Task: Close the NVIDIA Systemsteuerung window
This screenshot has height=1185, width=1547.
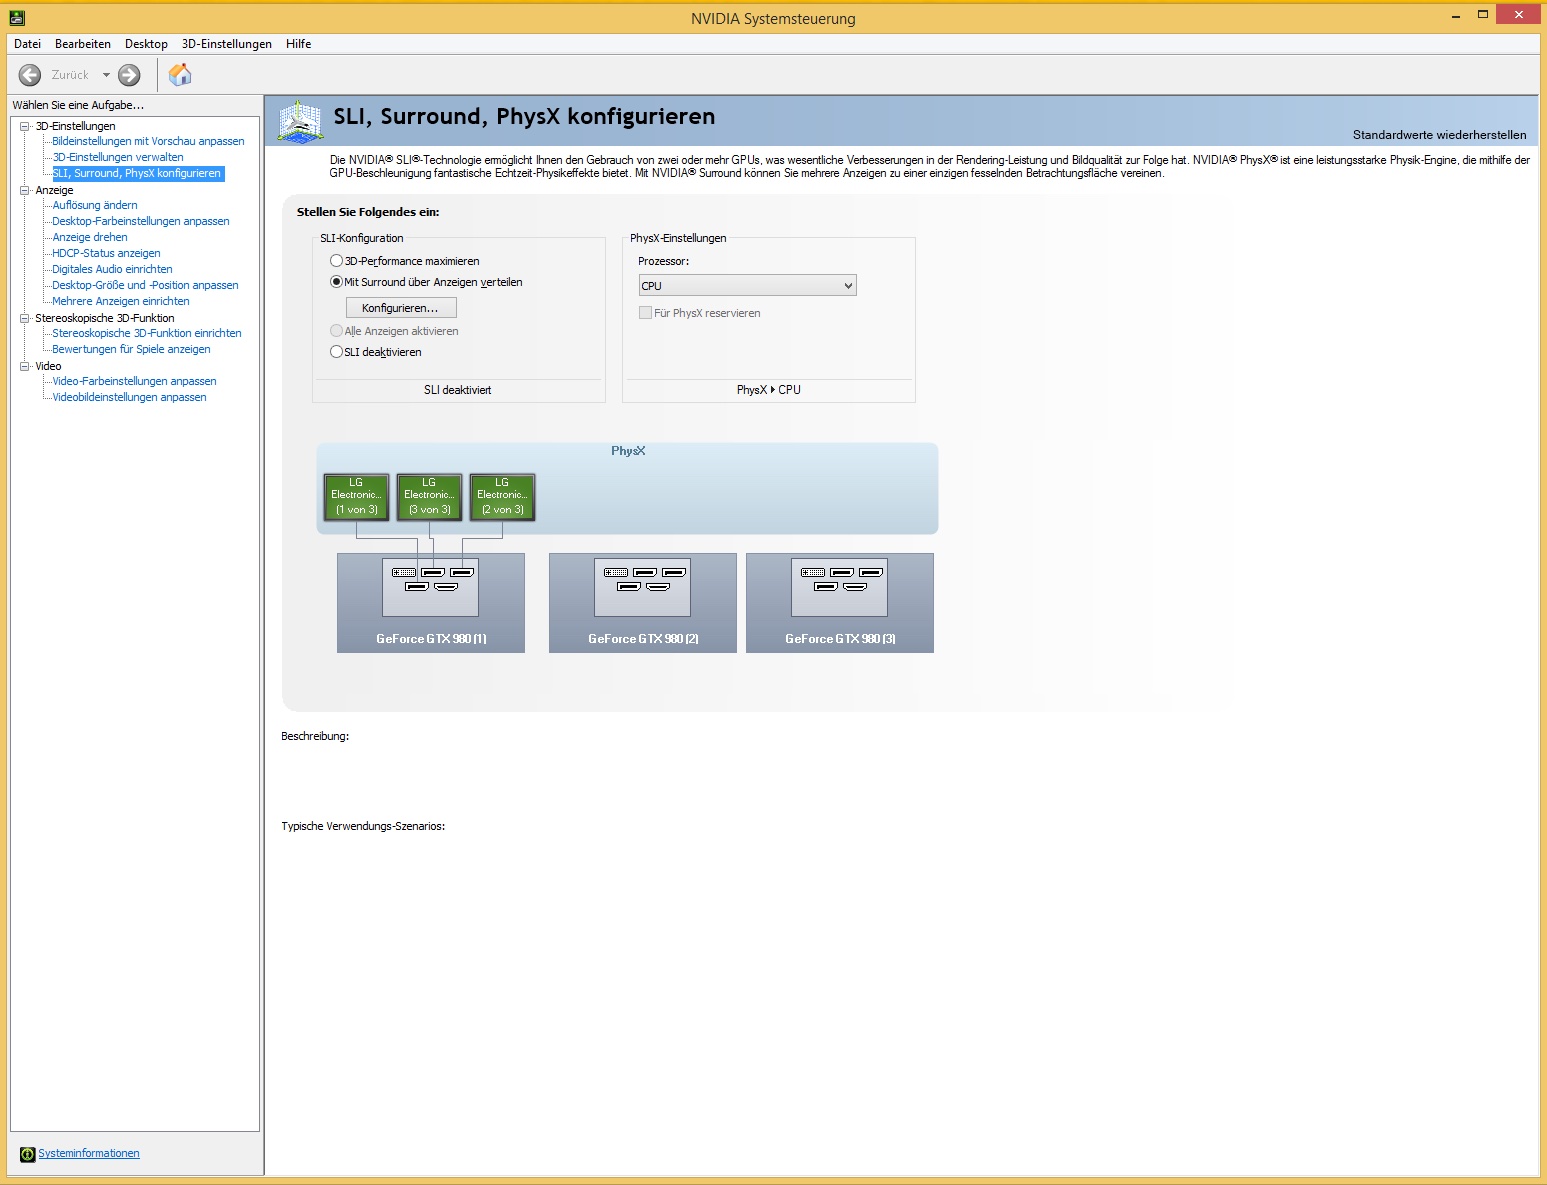Action: coord(1519,14)
